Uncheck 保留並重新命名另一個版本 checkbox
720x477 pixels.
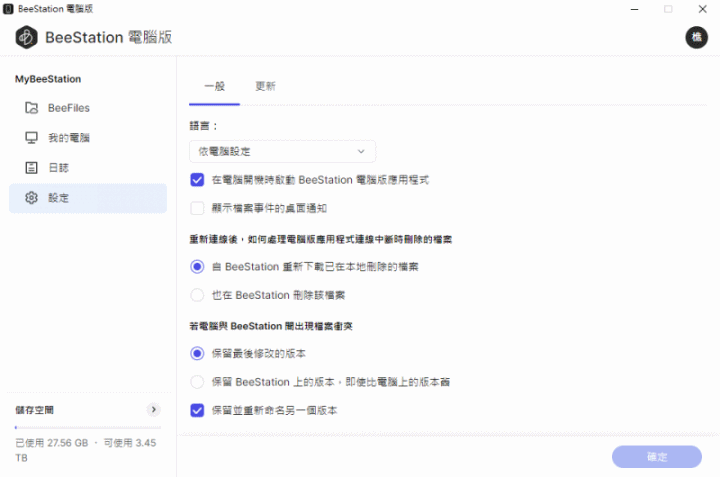coord(197,410)
